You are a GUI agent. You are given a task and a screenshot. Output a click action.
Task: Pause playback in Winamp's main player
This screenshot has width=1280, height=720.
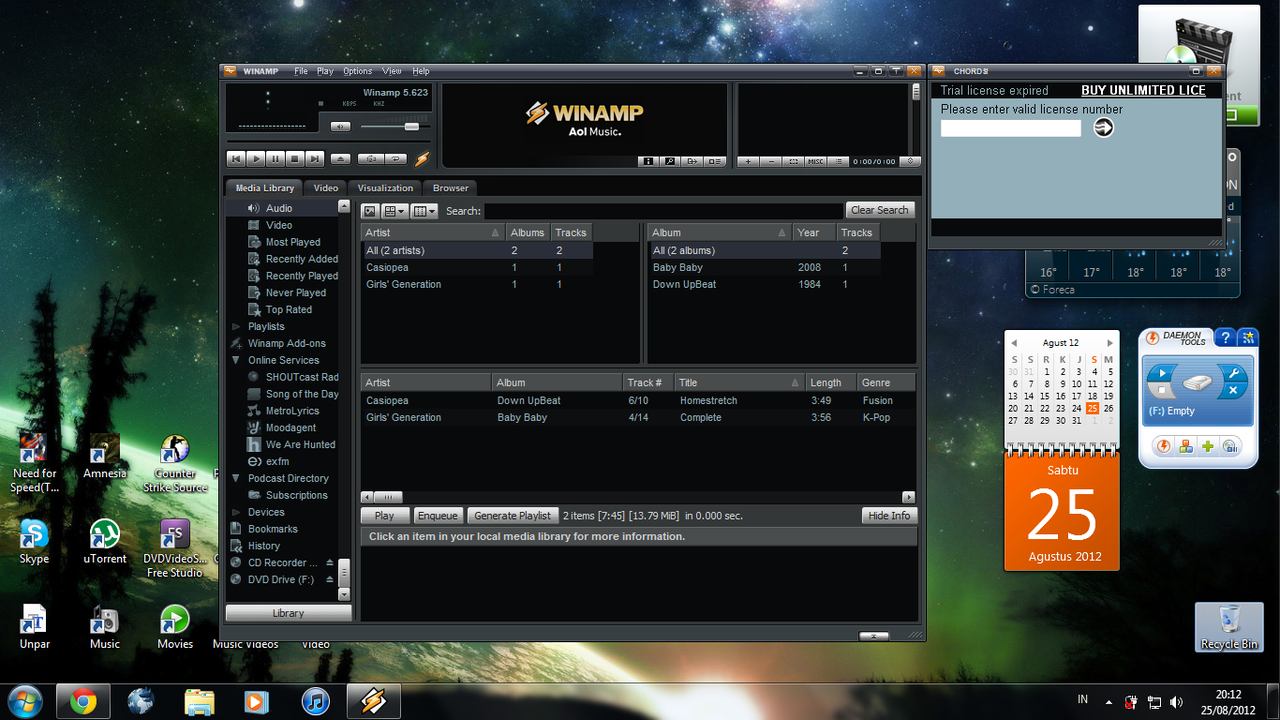[x=275, y=159]
